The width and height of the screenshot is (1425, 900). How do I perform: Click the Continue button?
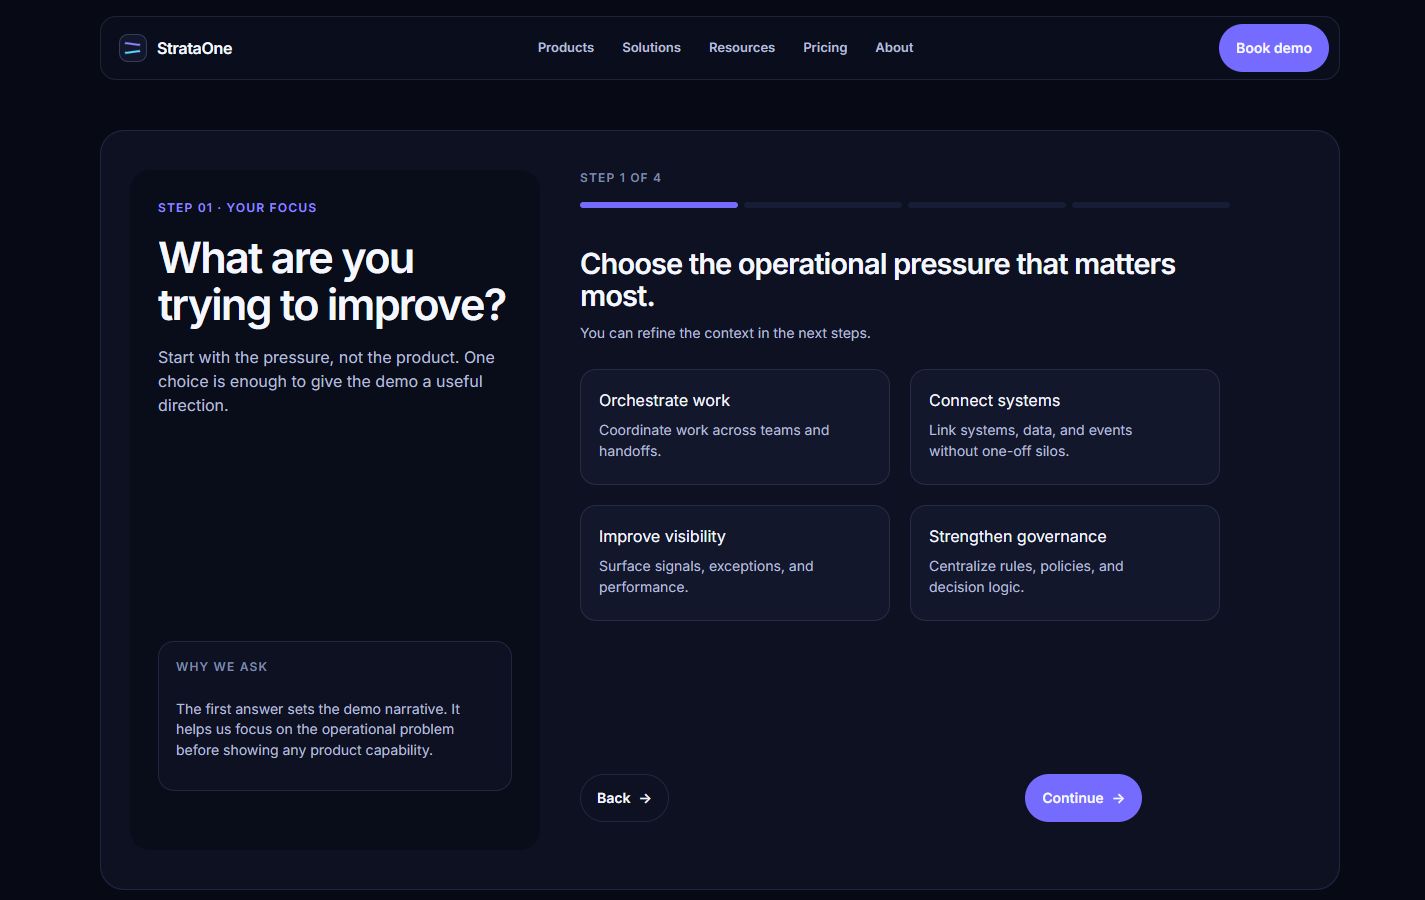pyautogui.click(x=1083, y=798)
